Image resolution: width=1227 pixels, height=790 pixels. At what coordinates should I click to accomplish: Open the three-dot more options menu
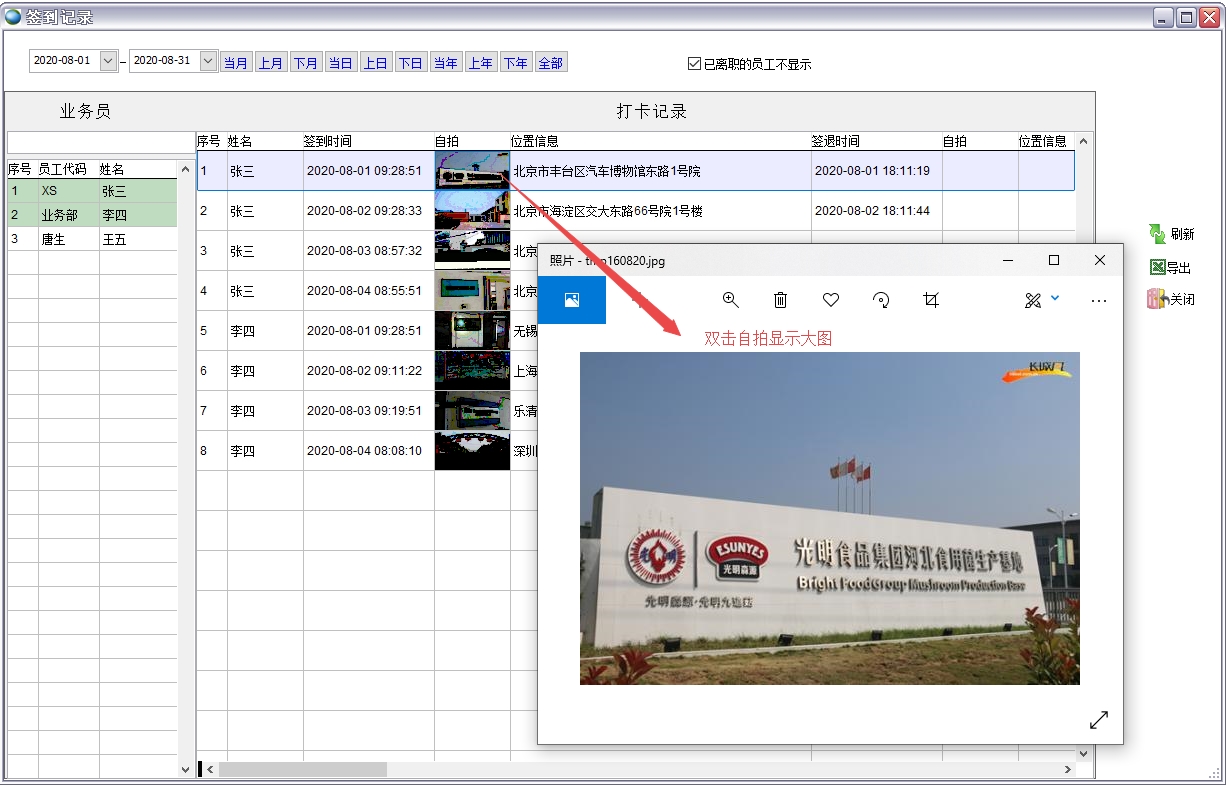1099,300
